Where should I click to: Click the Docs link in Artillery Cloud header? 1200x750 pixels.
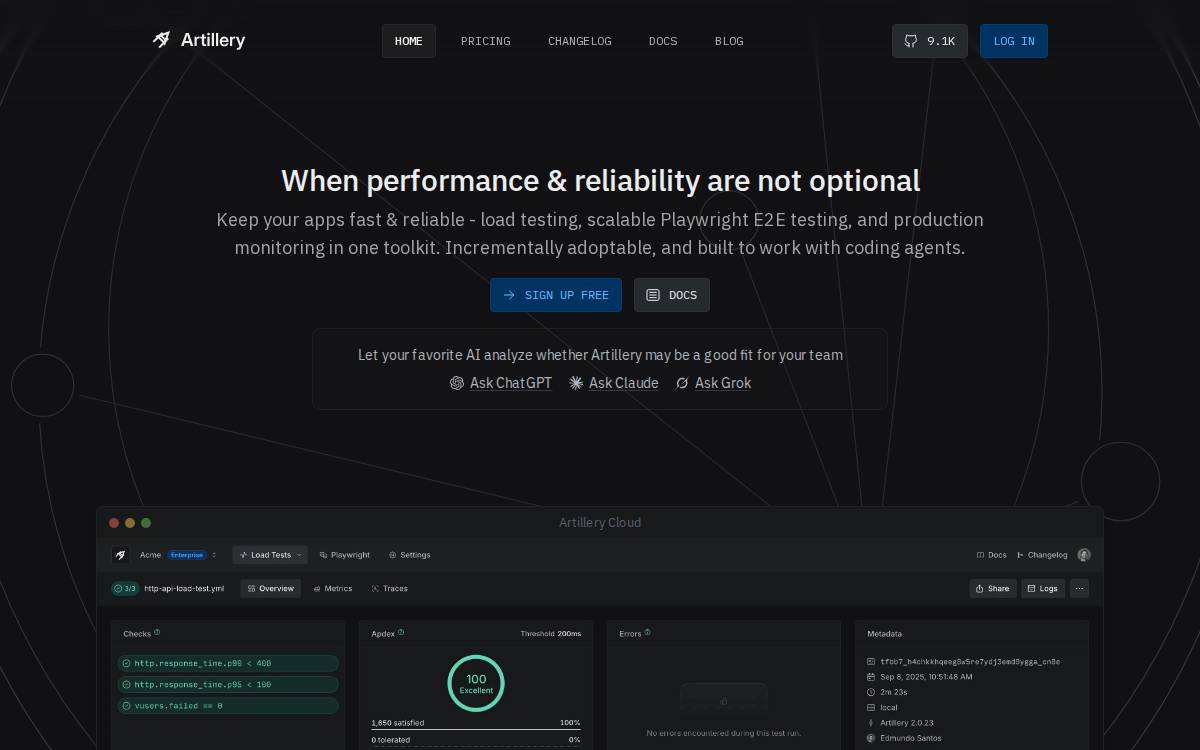coord(992,555)
